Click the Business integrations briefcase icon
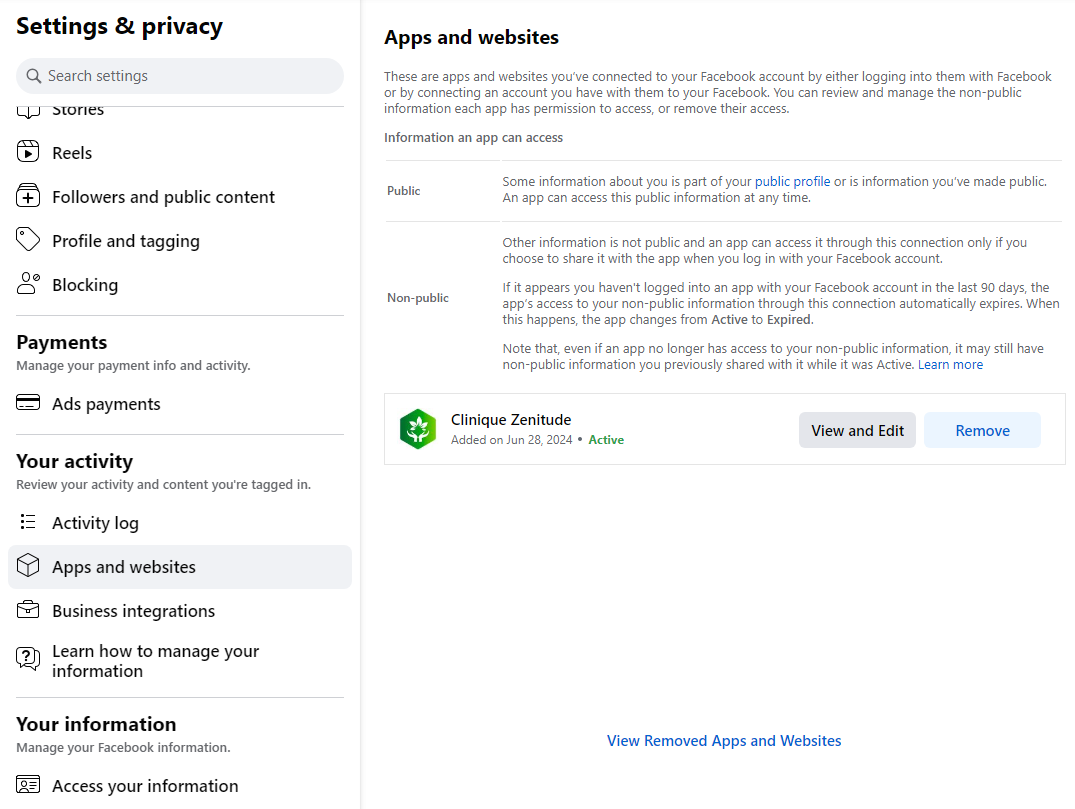1075x809 pixels. pos(28,611)
